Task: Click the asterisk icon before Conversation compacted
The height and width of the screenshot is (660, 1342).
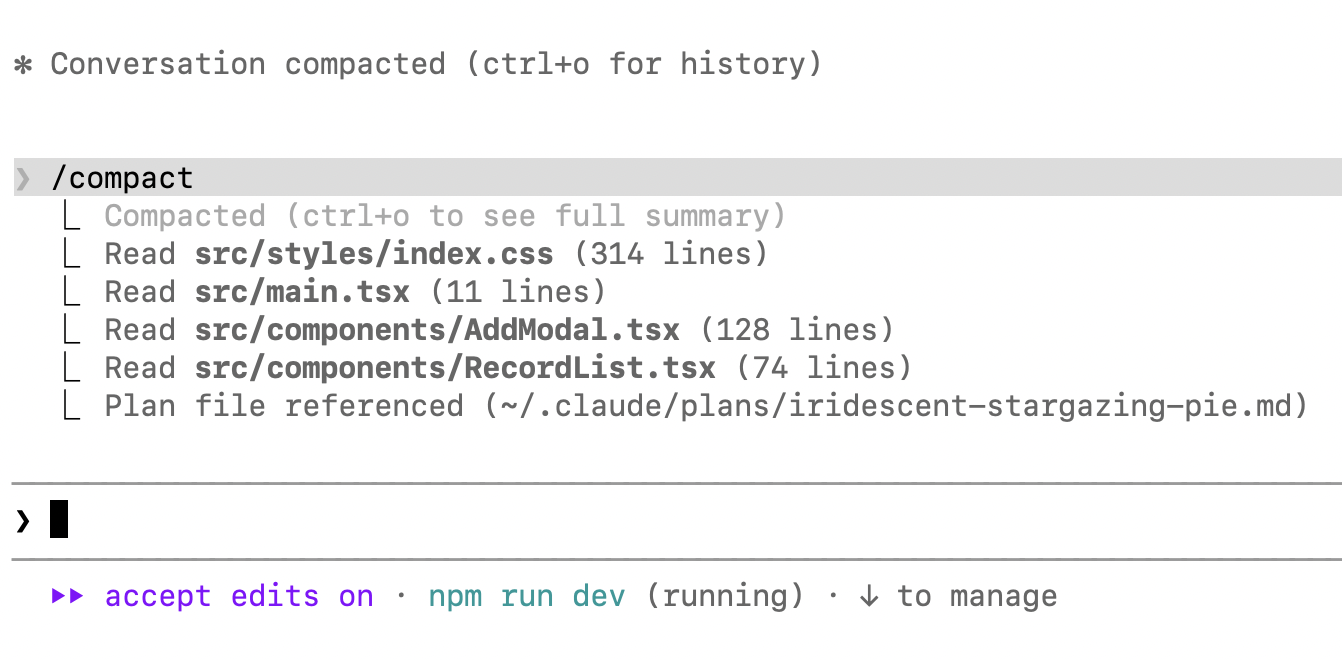Action: 23,65
